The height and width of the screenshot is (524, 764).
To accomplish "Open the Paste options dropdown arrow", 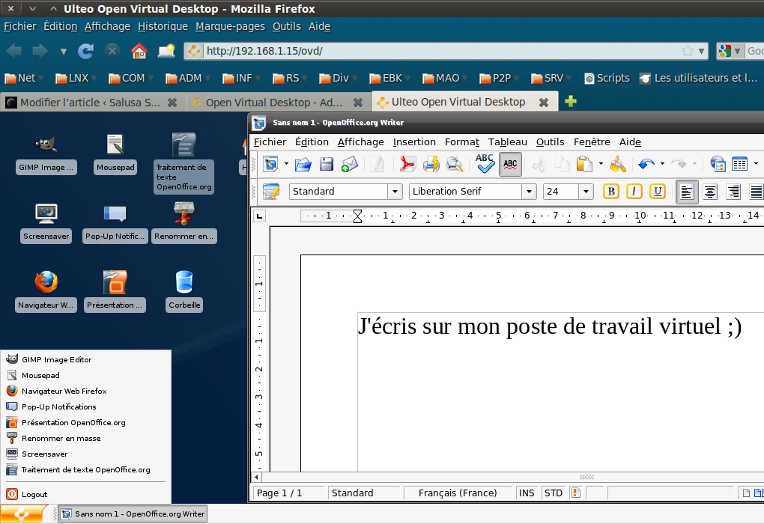I will pyautogui.click(x=601, y=164).
